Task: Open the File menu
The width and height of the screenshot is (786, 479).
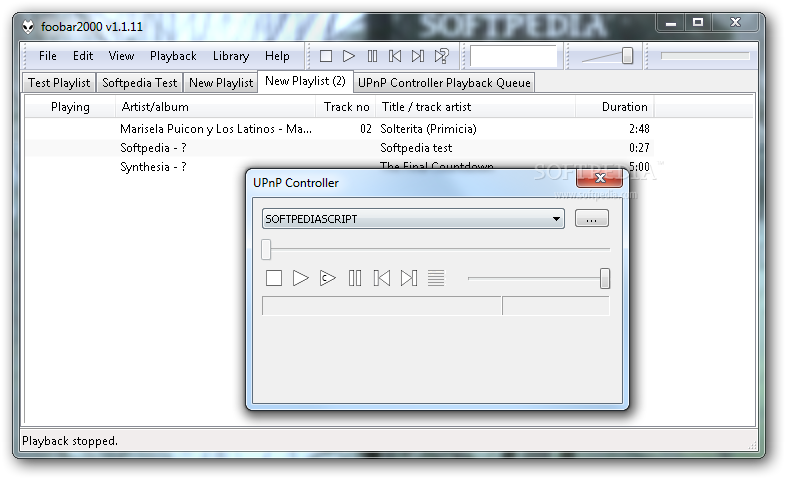Action: point(48,56)
